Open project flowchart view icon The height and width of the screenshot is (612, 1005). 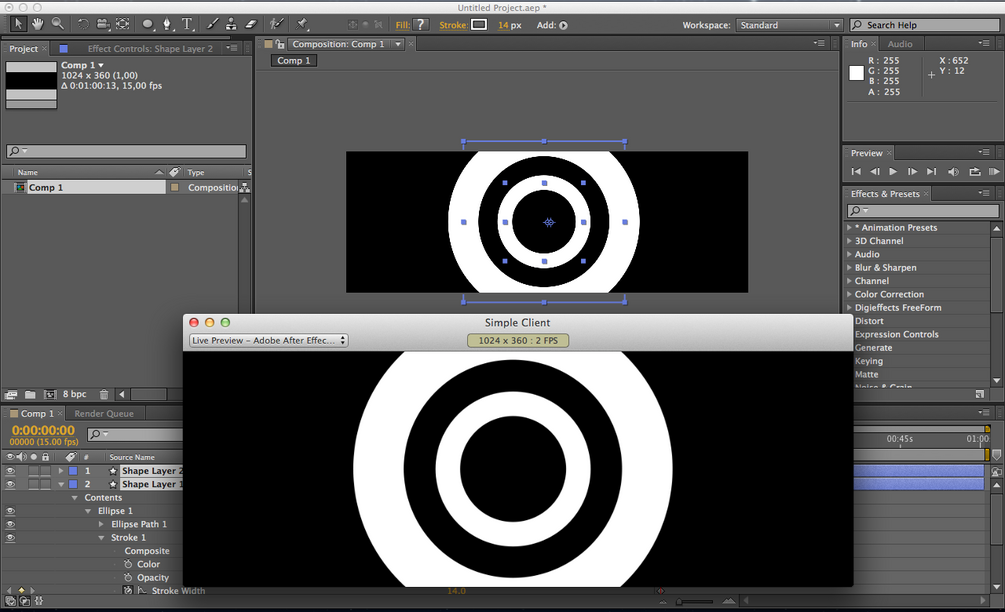pos(244,188)
